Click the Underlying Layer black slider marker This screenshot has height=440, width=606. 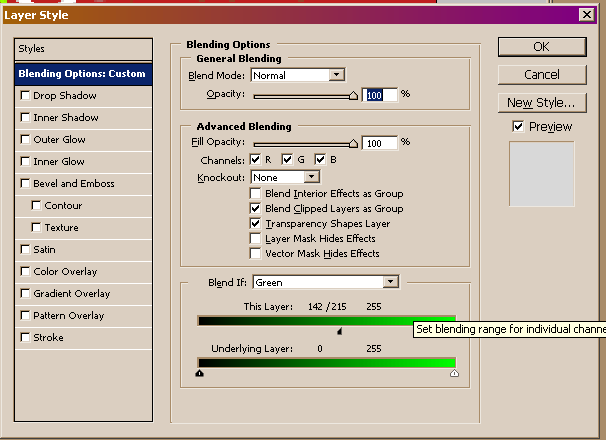tap(200, 373)
